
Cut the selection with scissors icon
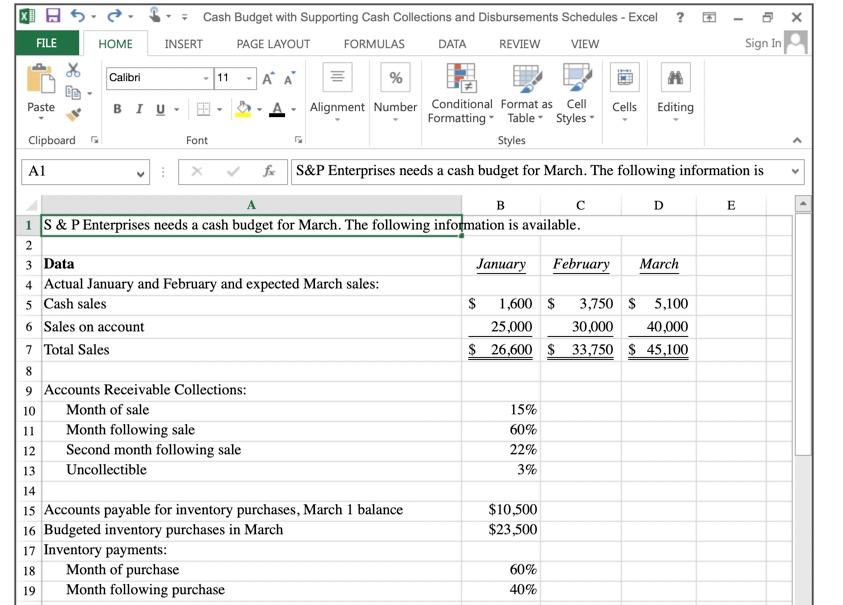(73, 70)
